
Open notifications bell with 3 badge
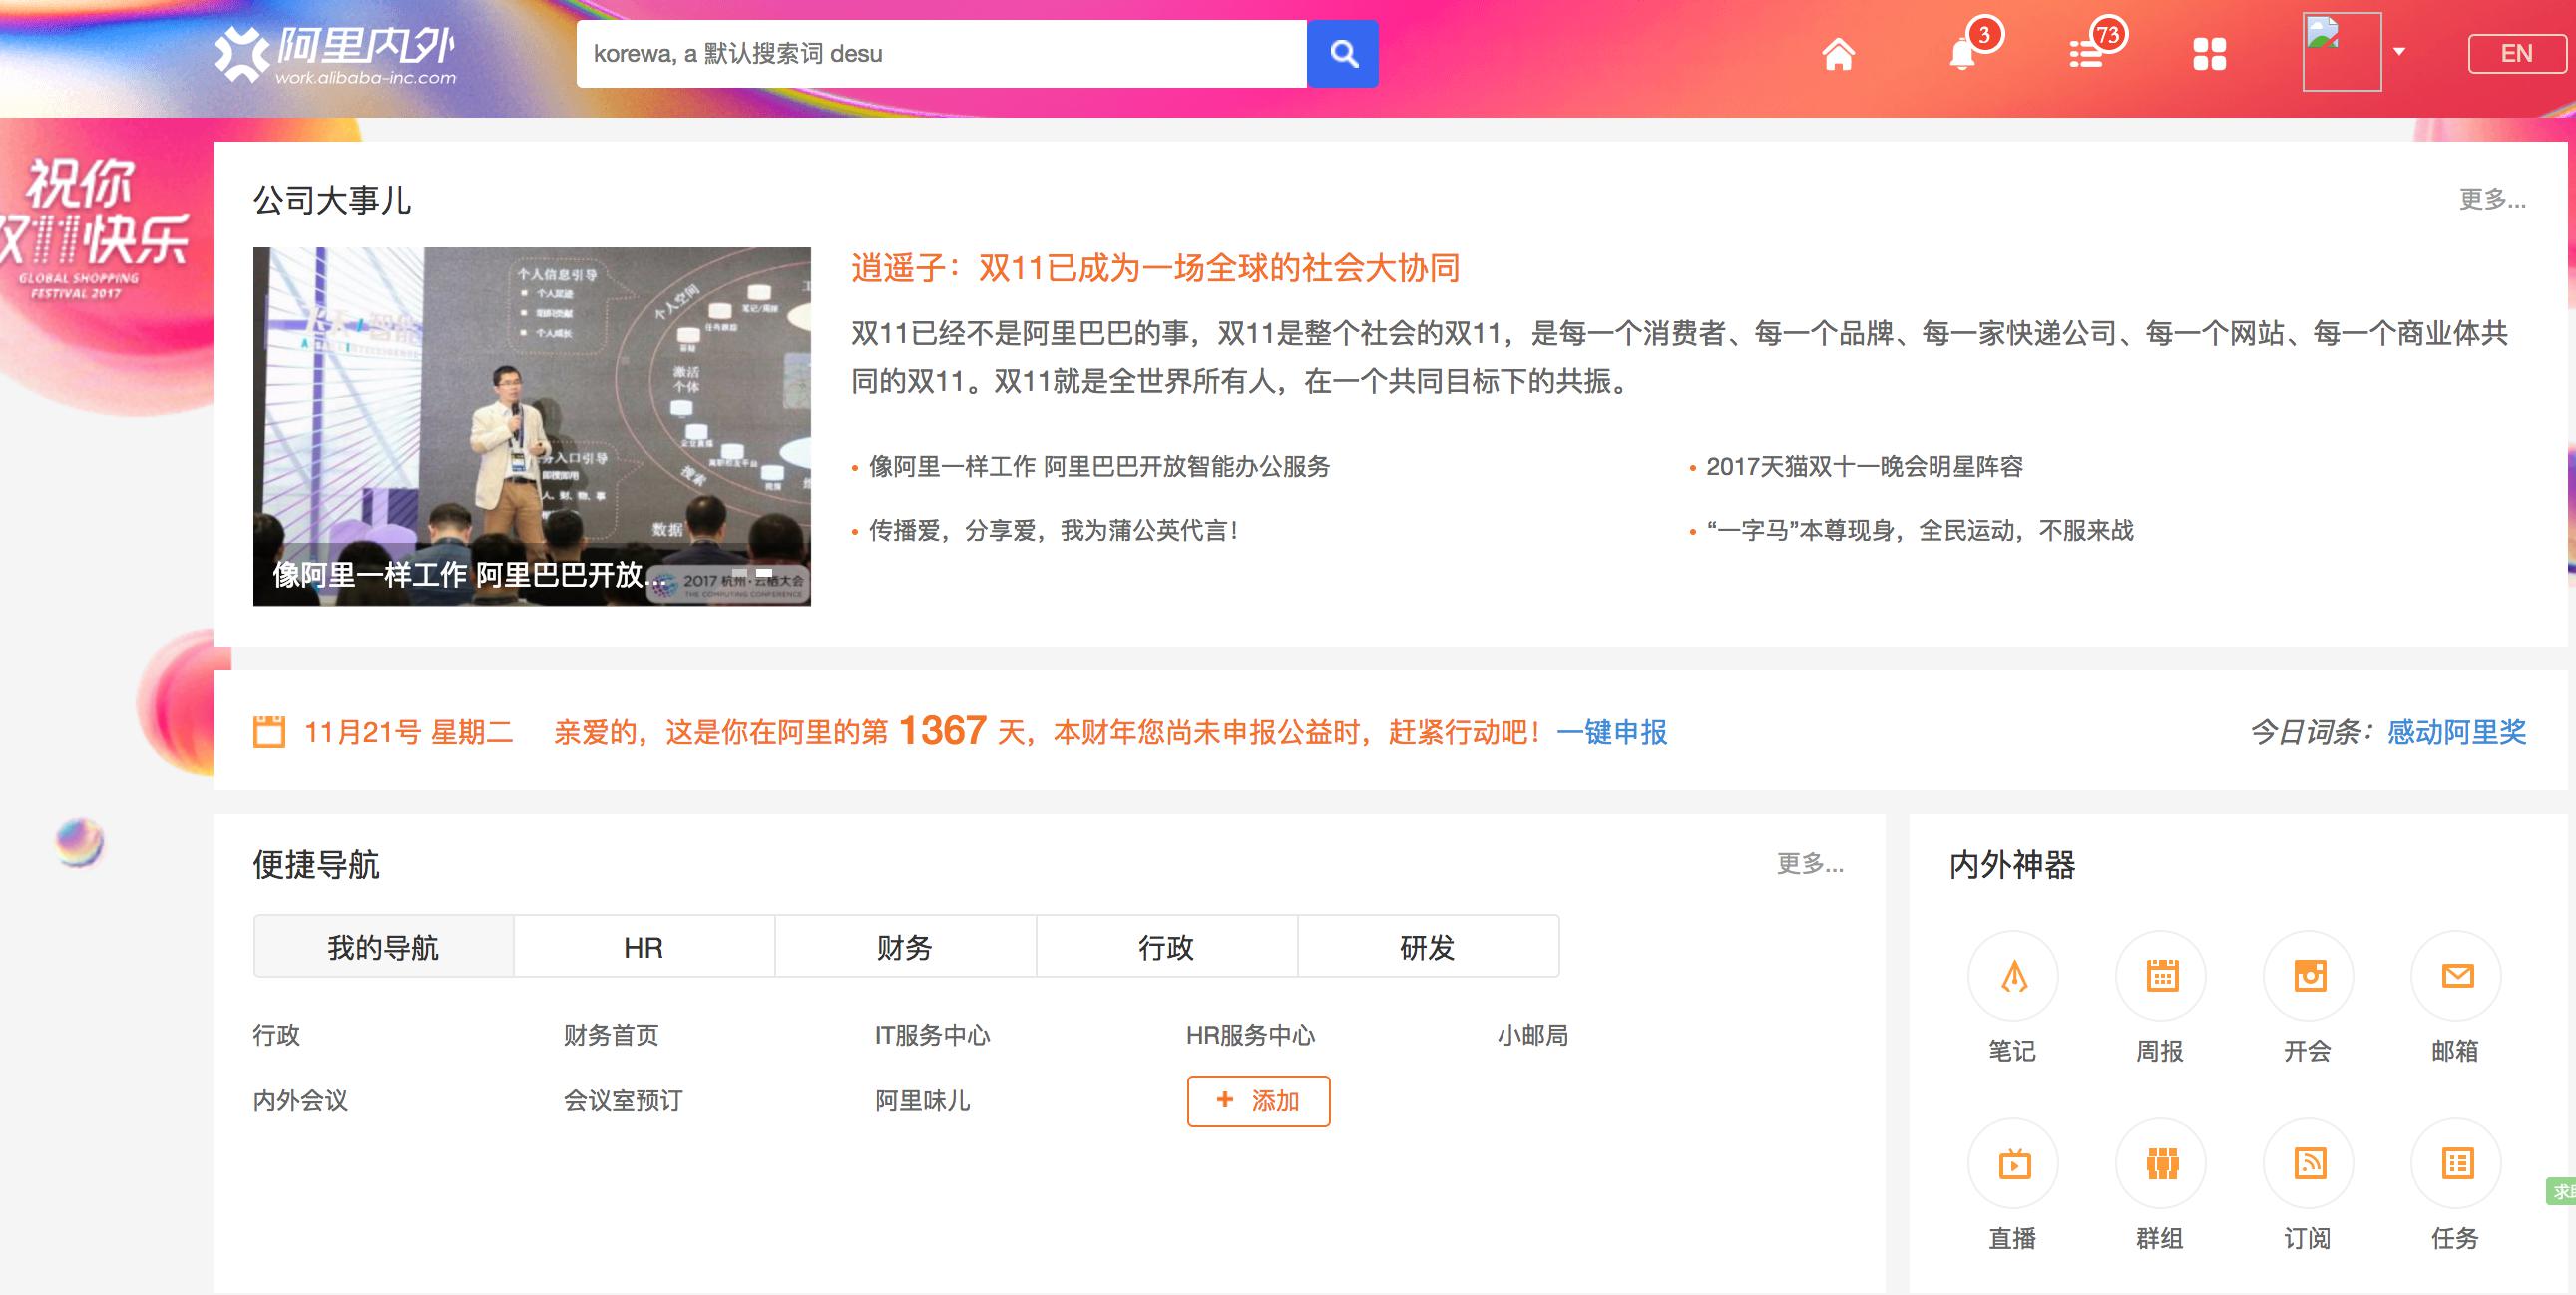pyautogui.click(x=1964, y=54)
